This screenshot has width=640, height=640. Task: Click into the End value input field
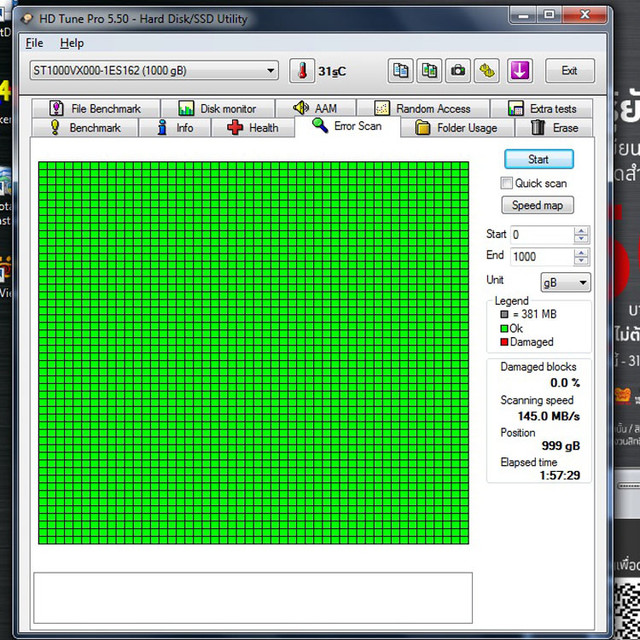coord(542,257)
